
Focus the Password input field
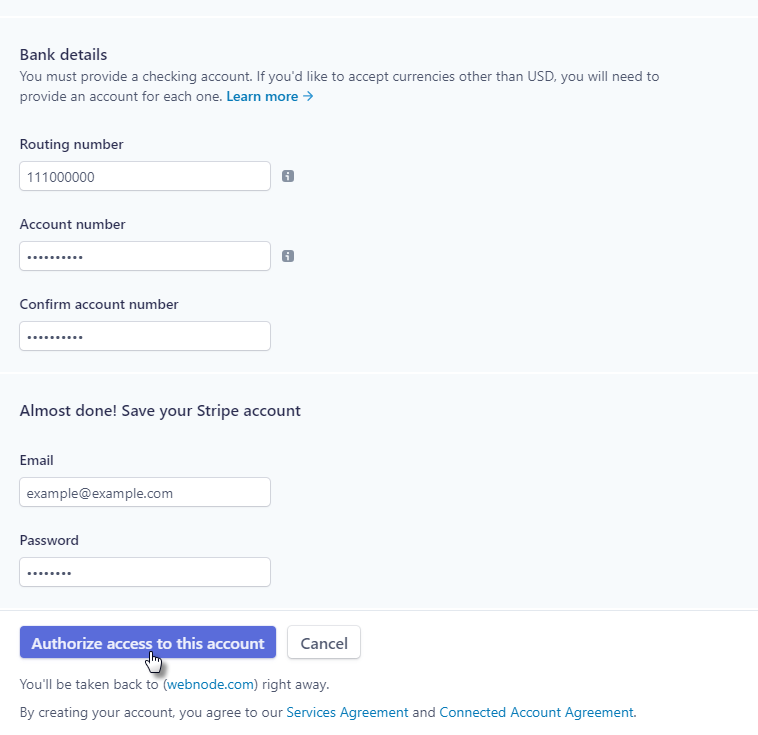click(145, 572)
